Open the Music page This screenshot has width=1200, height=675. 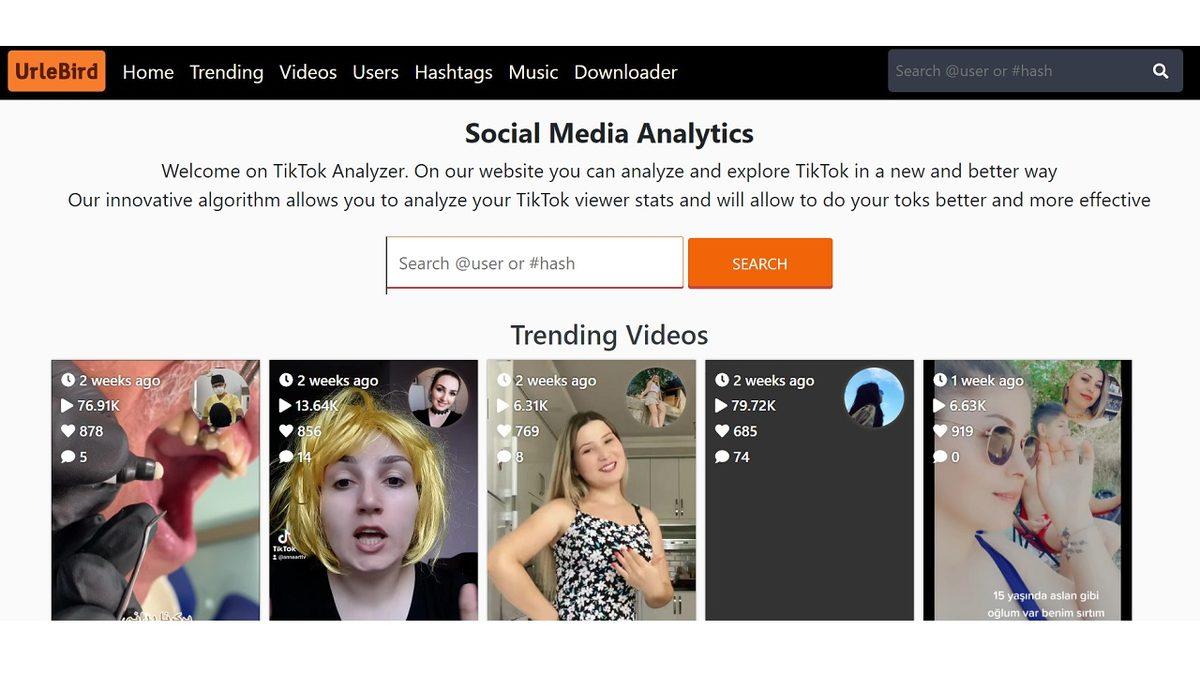[533, 72]
